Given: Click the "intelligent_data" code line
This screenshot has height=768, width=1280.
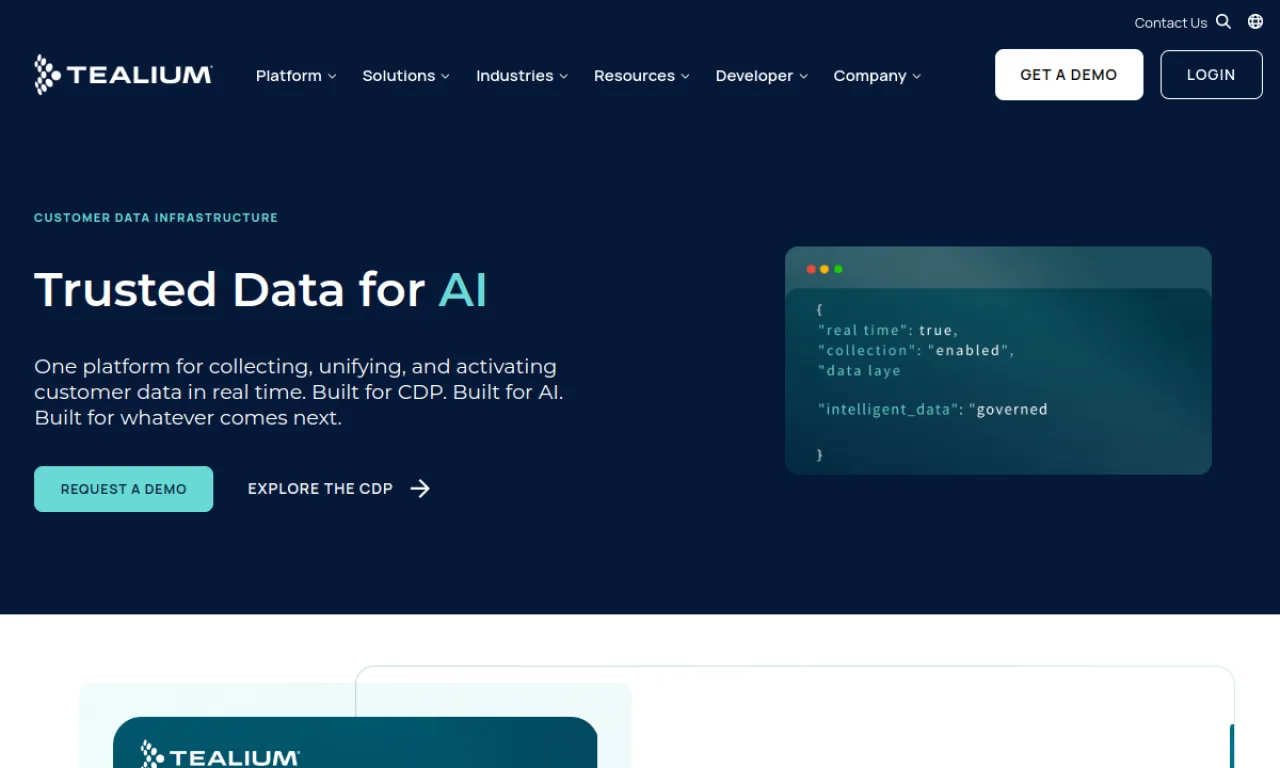Looking at the screenshot, I should coord(933,409).
